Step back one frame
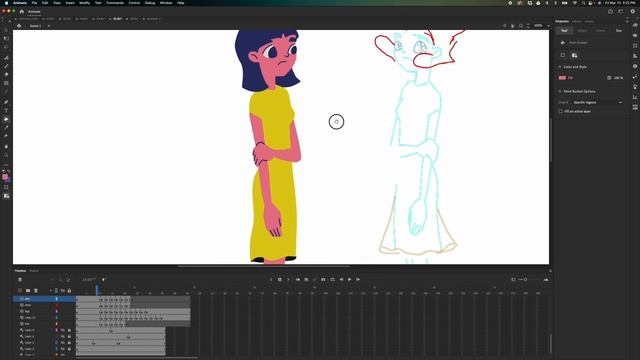 (x=341, y=280)
